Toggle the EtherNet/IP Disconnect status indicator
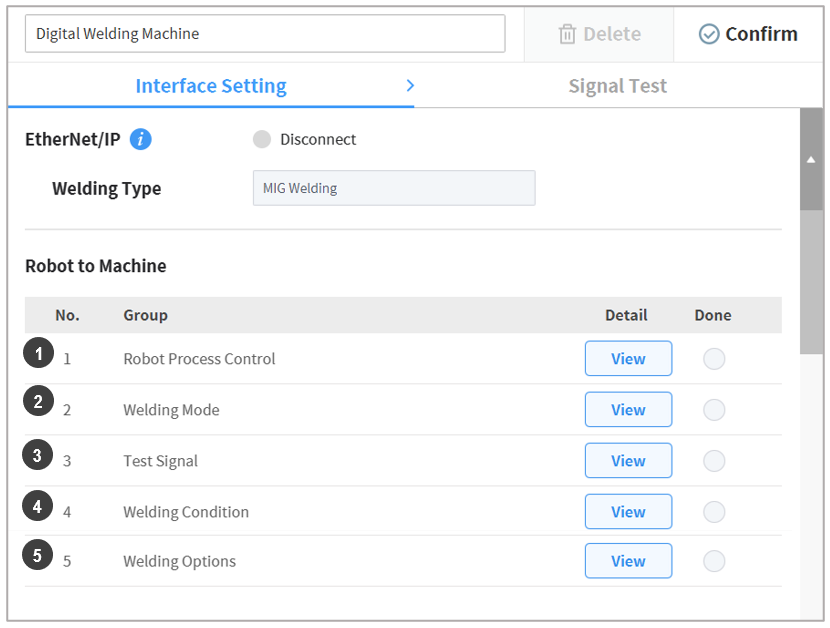The width and height of the screenshot is (830, 628). tap(262, 139)
